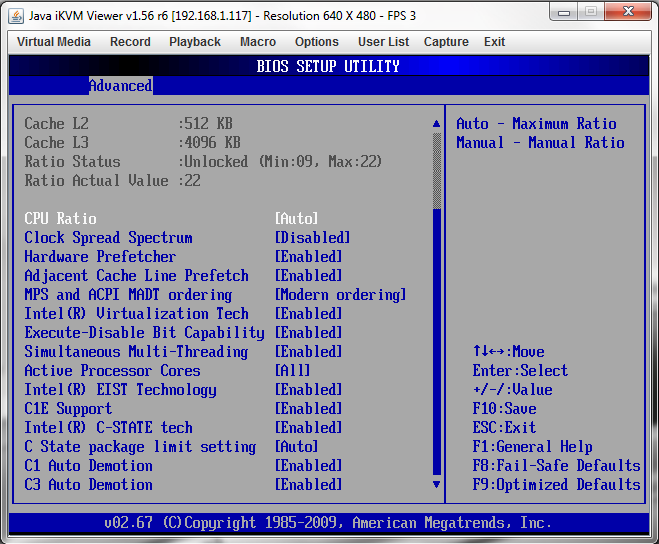The width and height of the screenshot is (659, 544).
Task: Open the Playback menu
Action: [195, 42]
